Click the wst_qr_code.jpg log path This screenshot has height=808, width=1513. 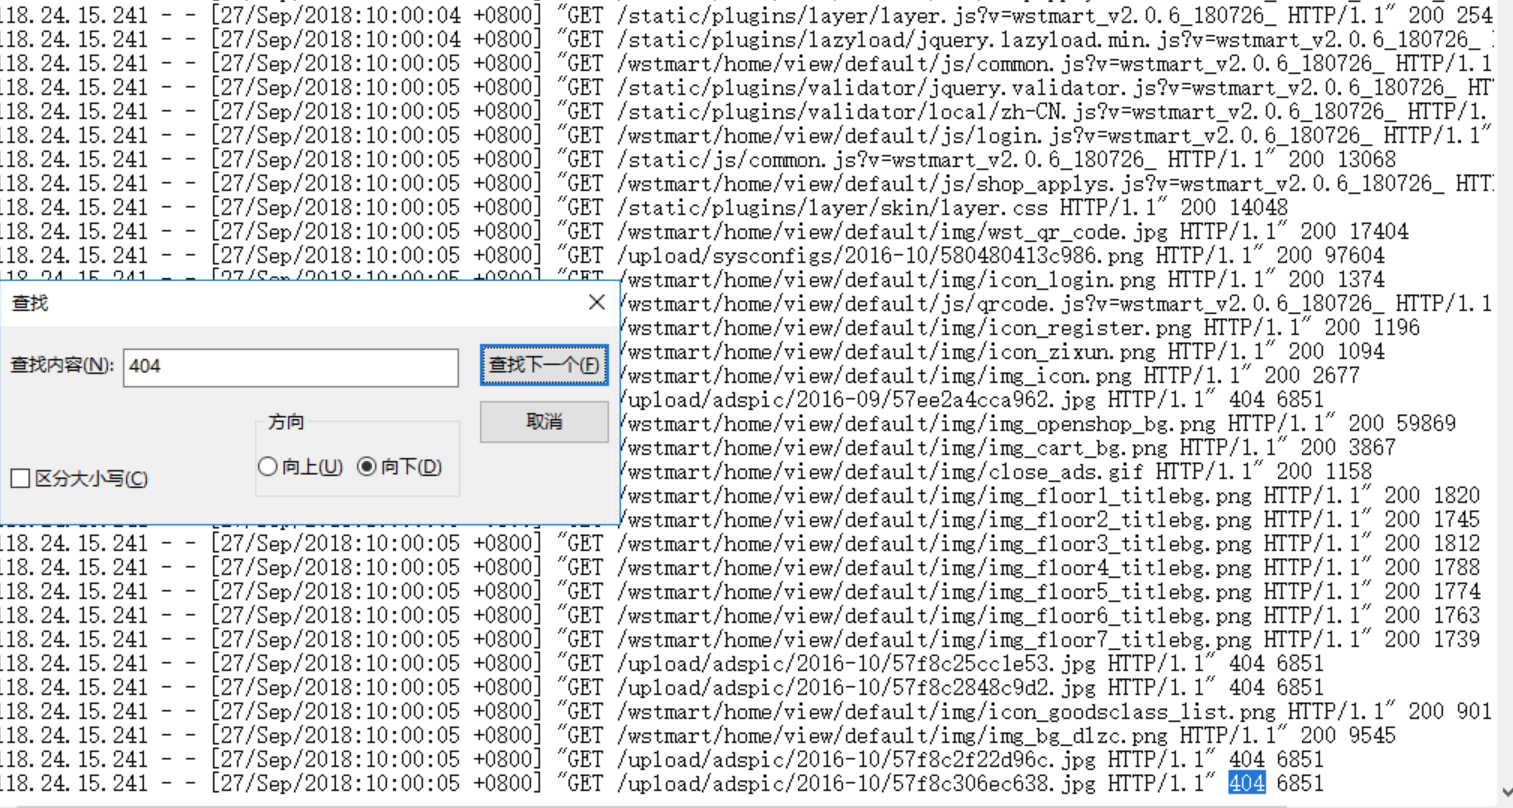[x=892, y=231]
